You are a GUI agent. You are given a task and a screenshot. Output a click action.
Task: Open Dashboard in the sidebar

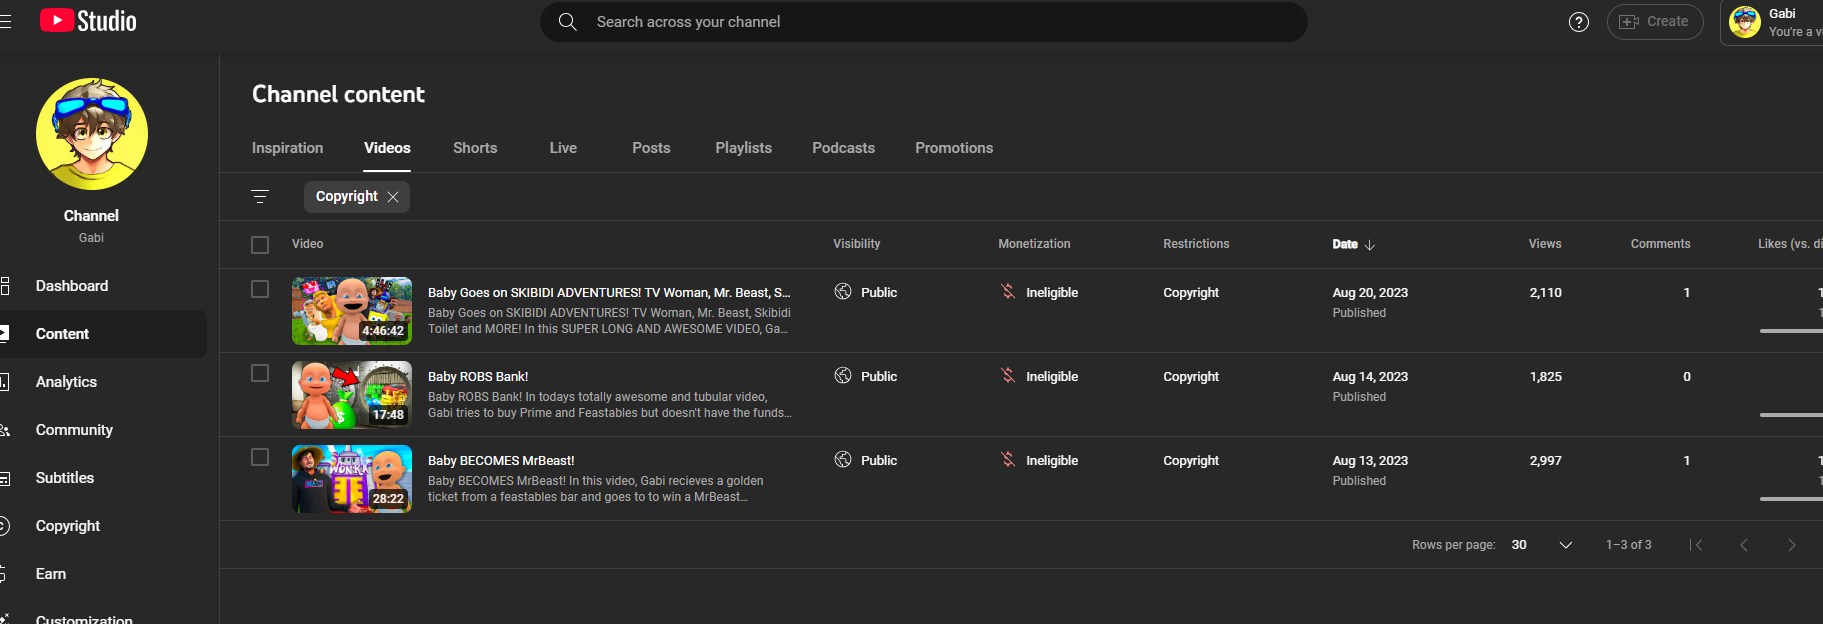(x=103, y=286)
